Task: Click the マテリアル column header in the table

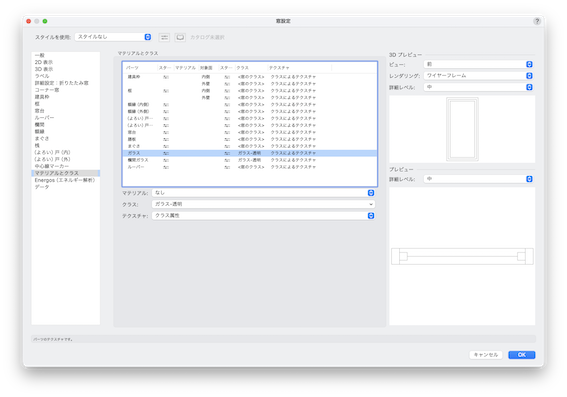Action: [186, 68]
